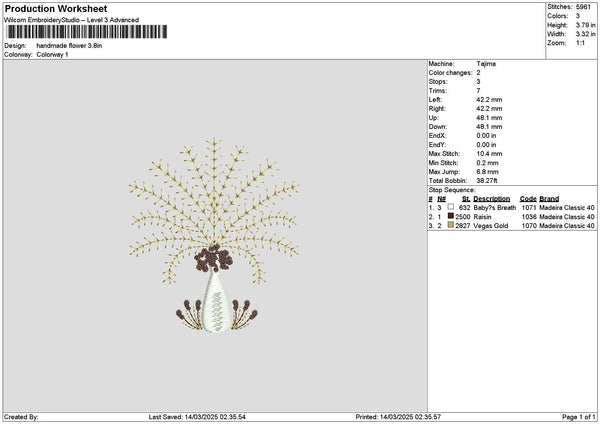Select the dark Raisin color swatch
This screenshot has height=424, width=600.
452,217
